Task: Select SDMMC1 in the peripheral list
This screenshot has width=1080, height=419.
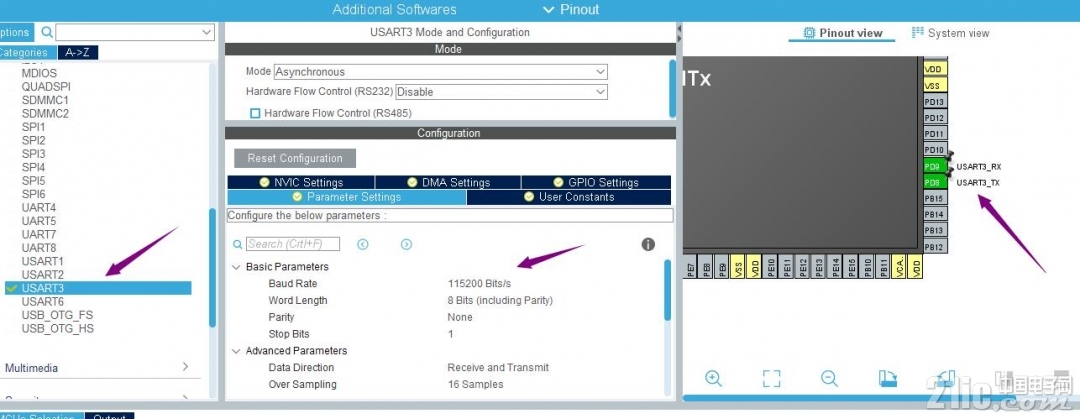Action: (45, 100)
